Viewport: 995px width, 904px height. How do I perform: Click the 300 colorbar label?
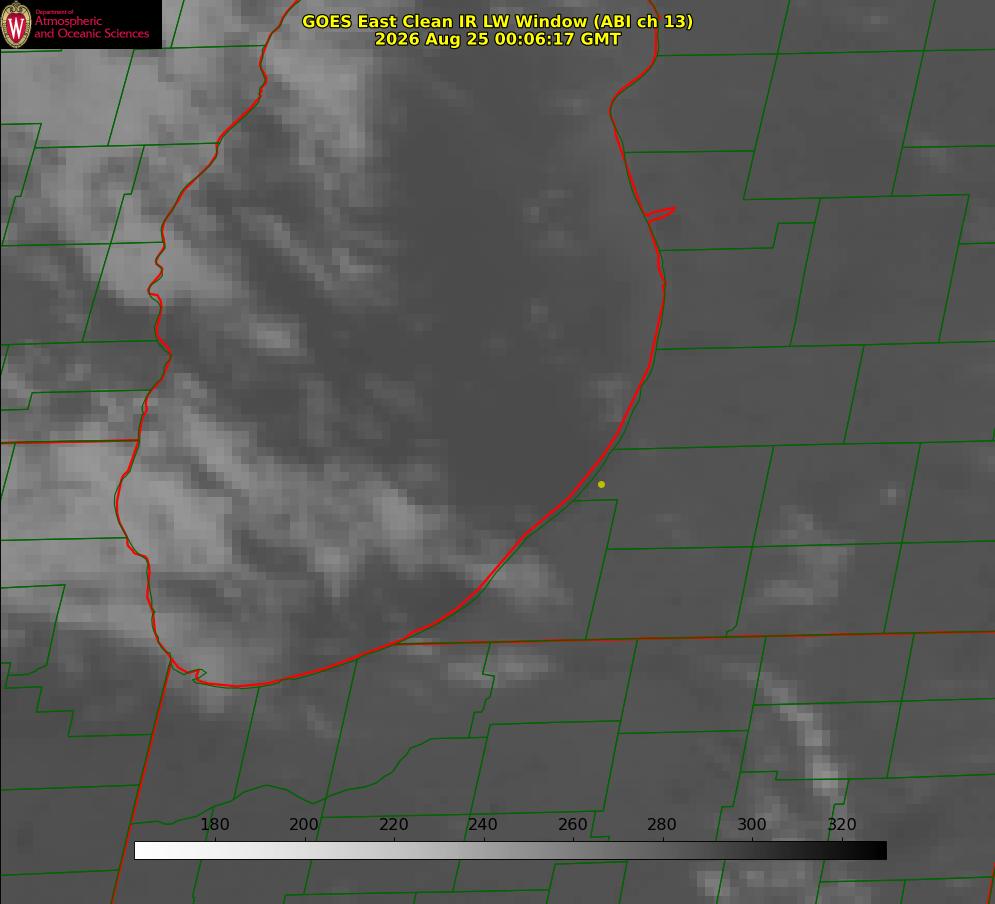(x=752, y=824)
